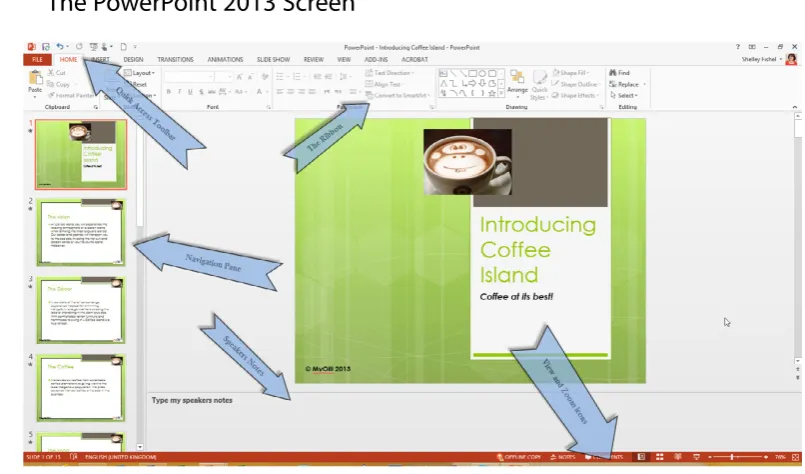Start Slide Show icon in status bar
Screen dimensions: 805x474
(x=696, y=457)
